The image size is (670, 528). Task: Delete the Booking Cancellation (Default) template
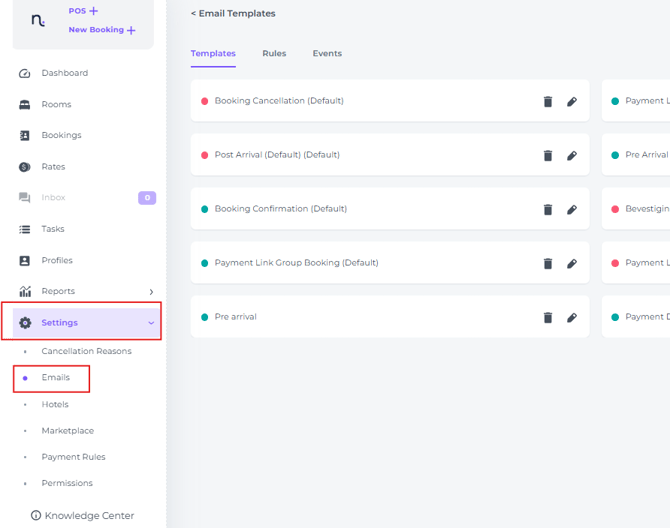pos(548,102)
